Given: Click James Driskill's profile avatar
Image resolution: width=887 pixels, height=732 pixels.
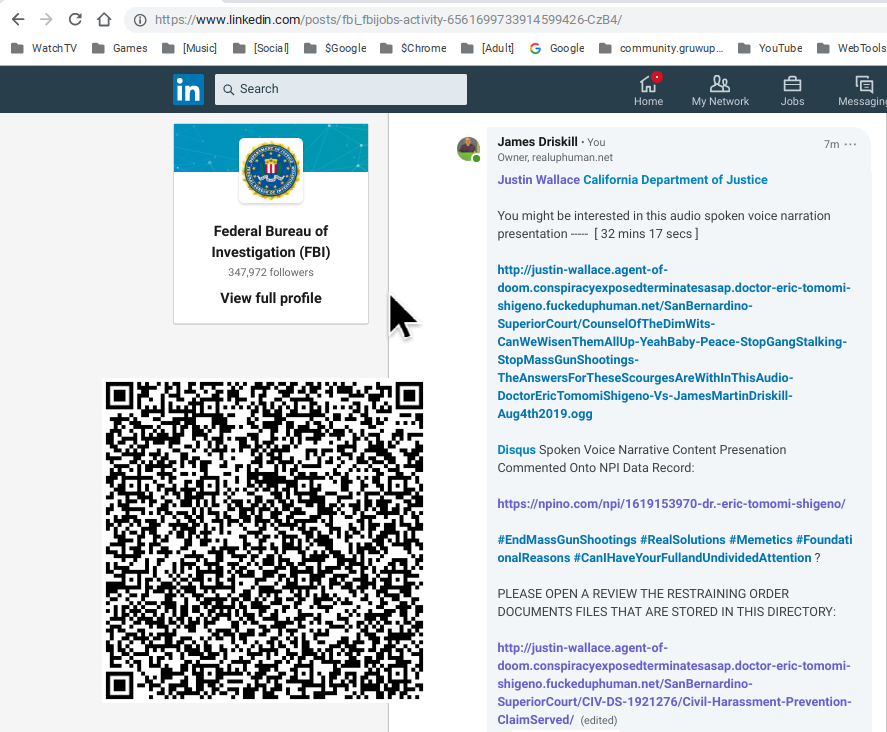Looking at the screenshot, I should click(x=468, y=149).
